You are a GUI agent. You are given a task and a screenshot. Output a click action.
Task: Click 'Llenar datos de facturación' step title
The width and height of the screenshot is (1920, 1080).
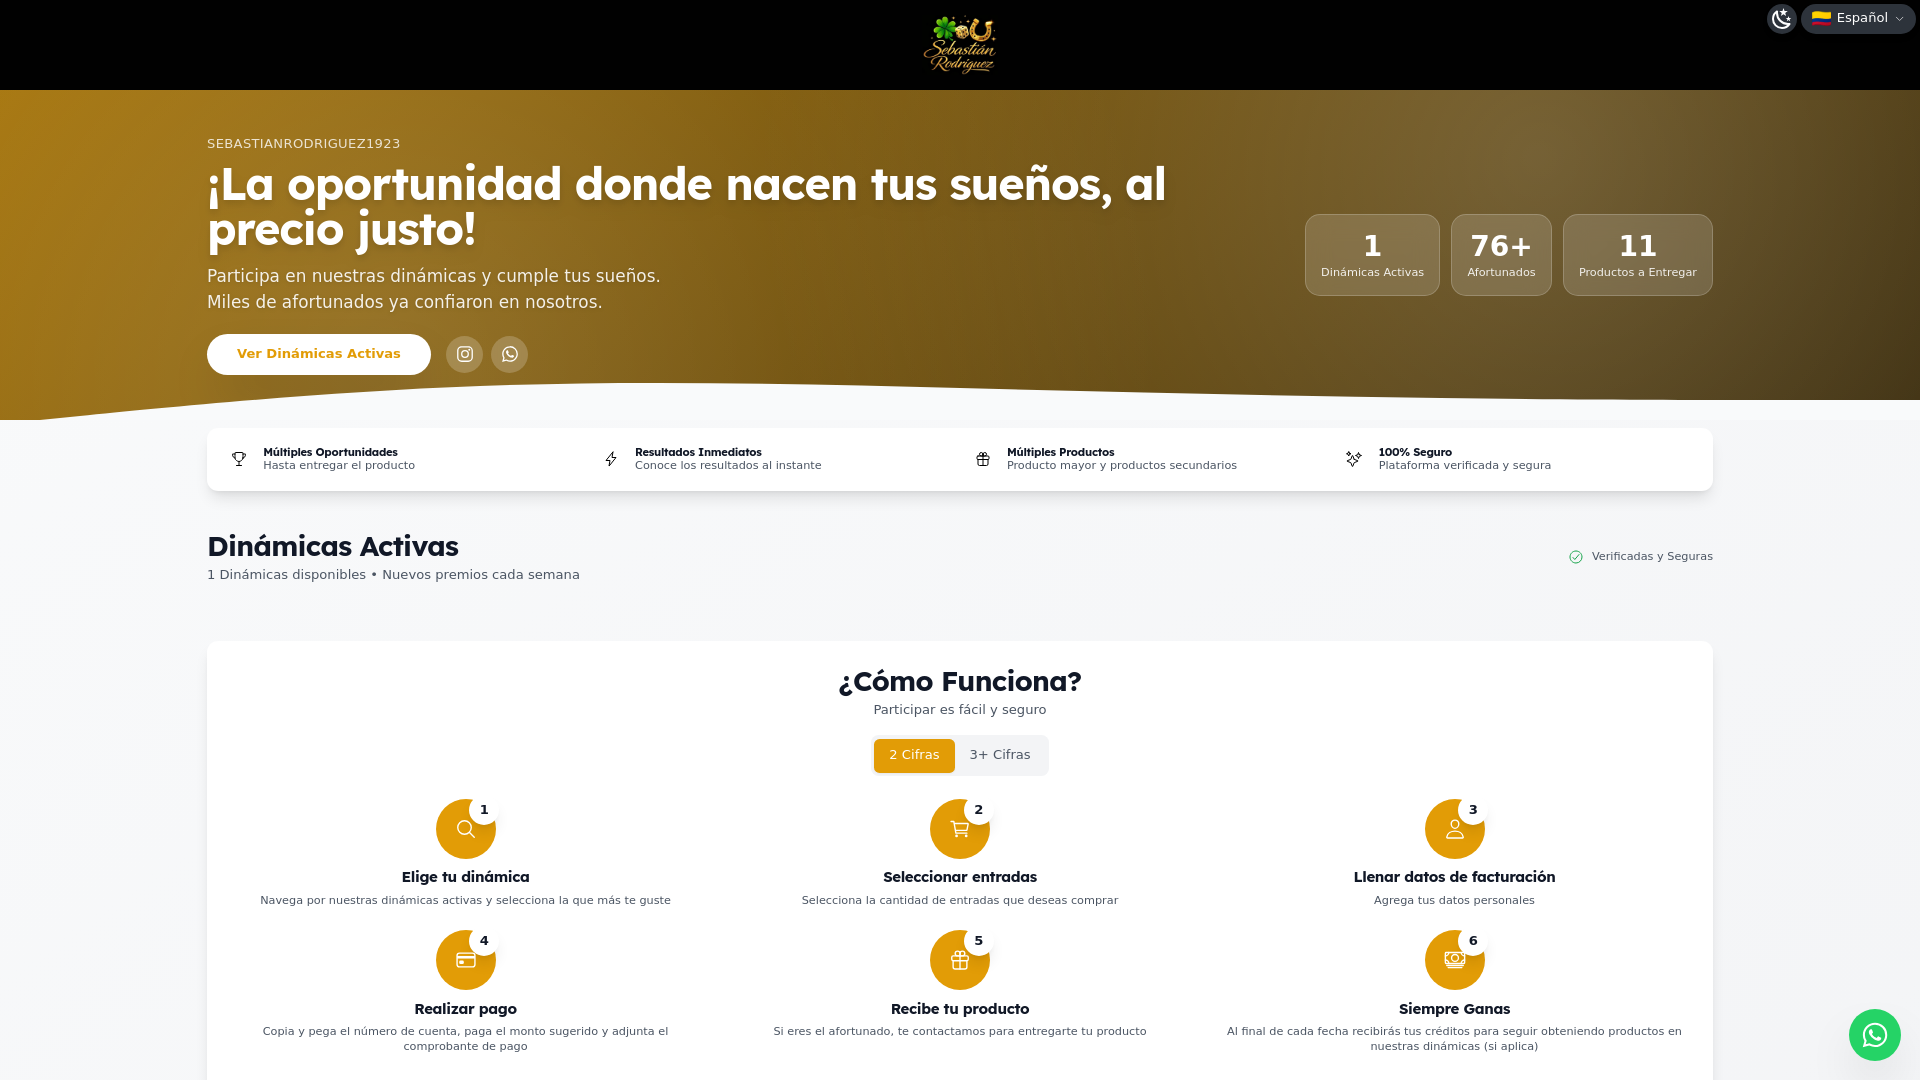coord(1455,877)
